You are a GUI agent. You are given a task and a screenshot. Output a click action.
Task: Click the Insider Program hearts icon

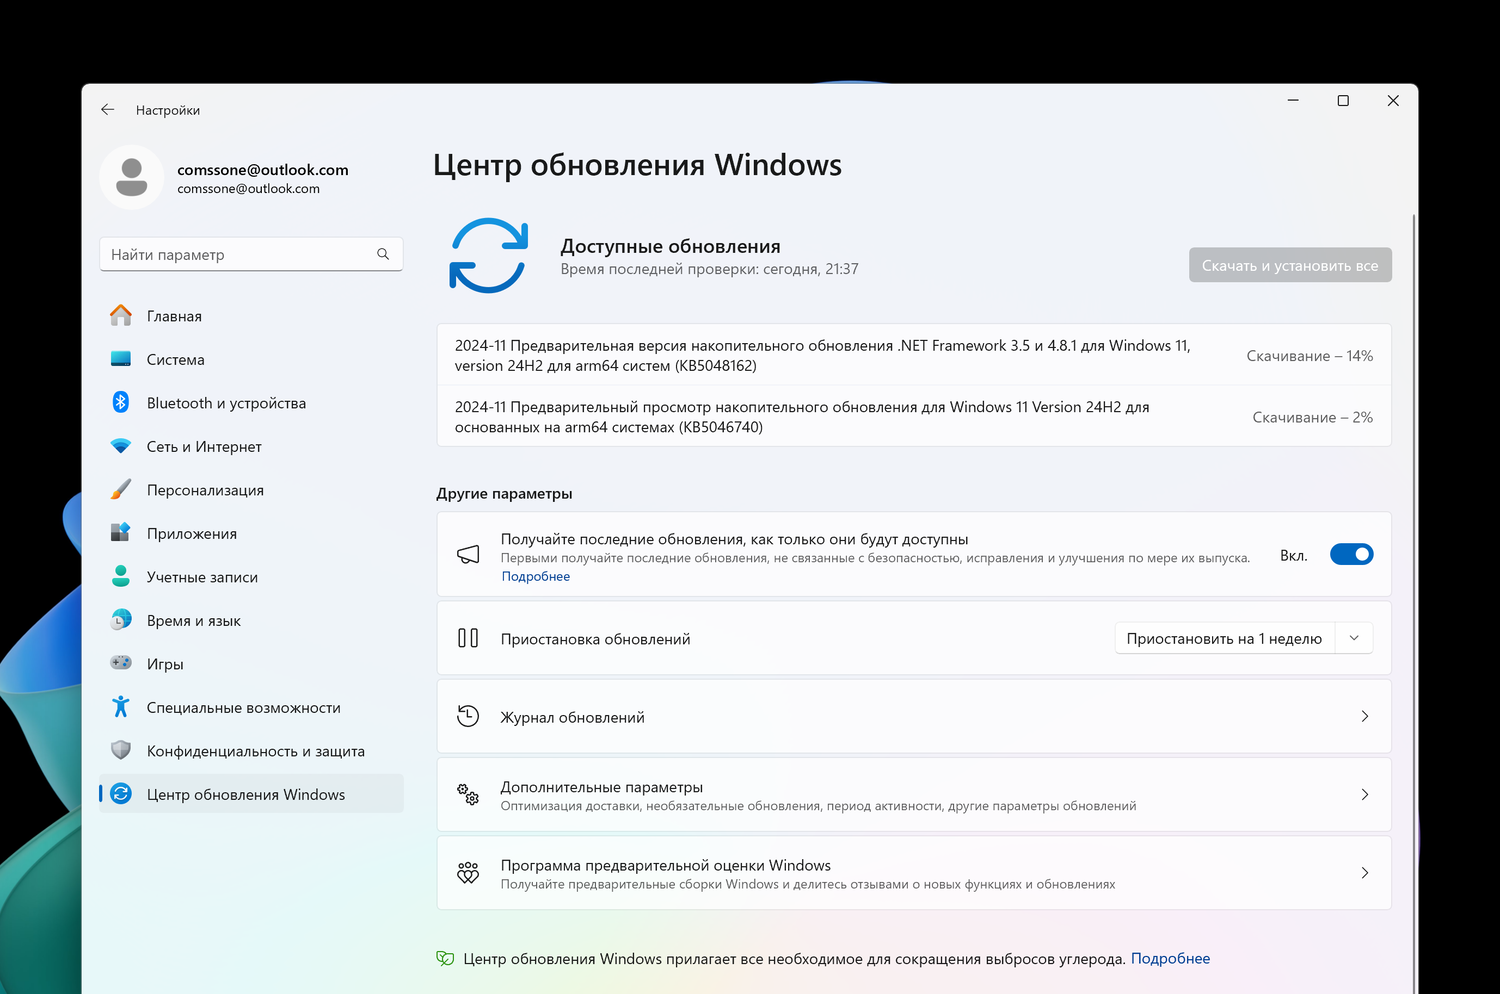[468, 872]
